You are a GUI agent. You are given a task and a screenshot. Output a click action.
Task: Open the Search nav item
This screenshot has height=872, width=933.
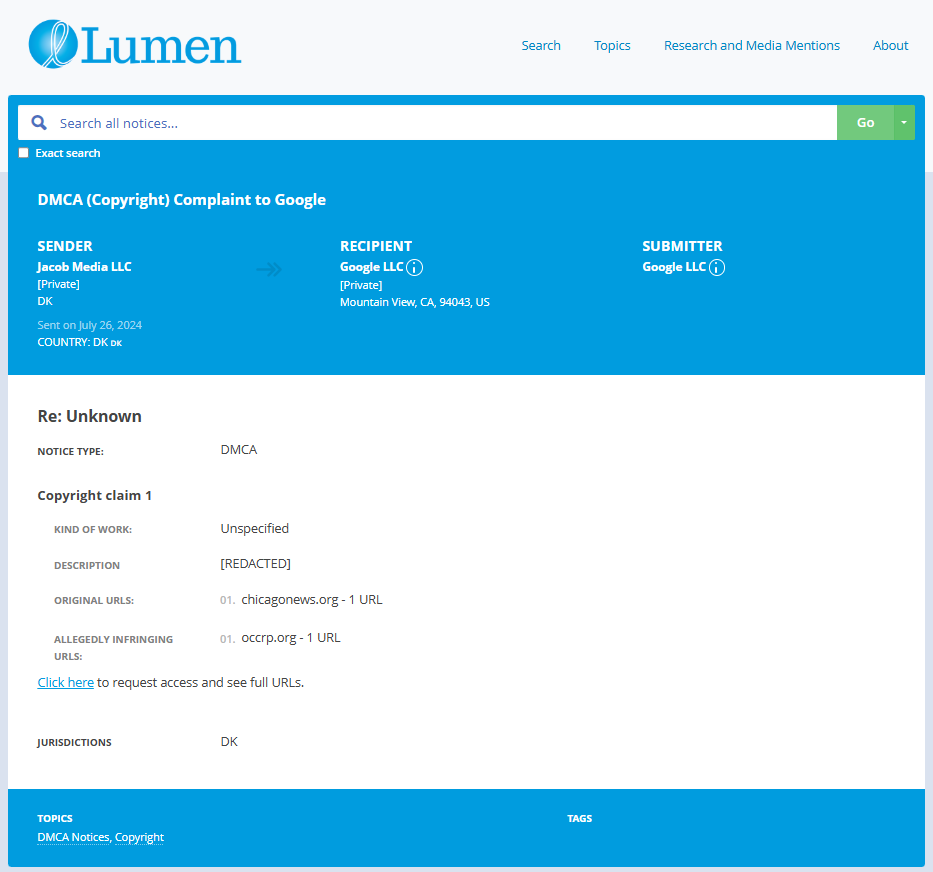pyautogui.click(x=541, y=45)
